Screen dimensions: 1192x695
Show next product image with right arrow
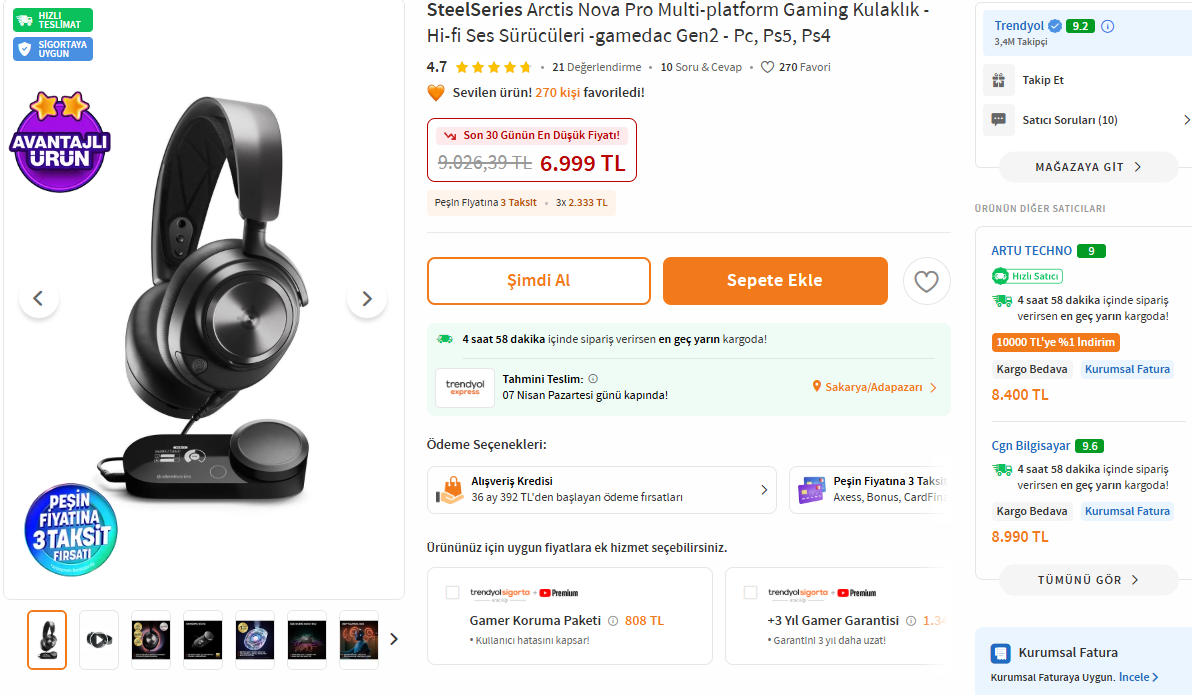point(367,298)
